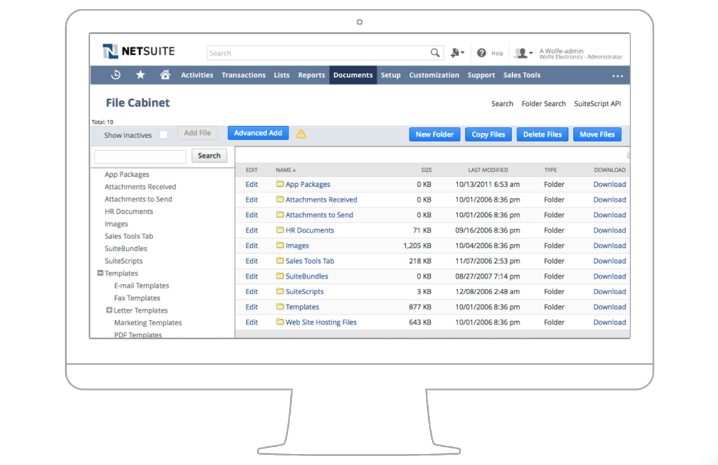Select E-mail Templates in folder tree

(141, 285)
